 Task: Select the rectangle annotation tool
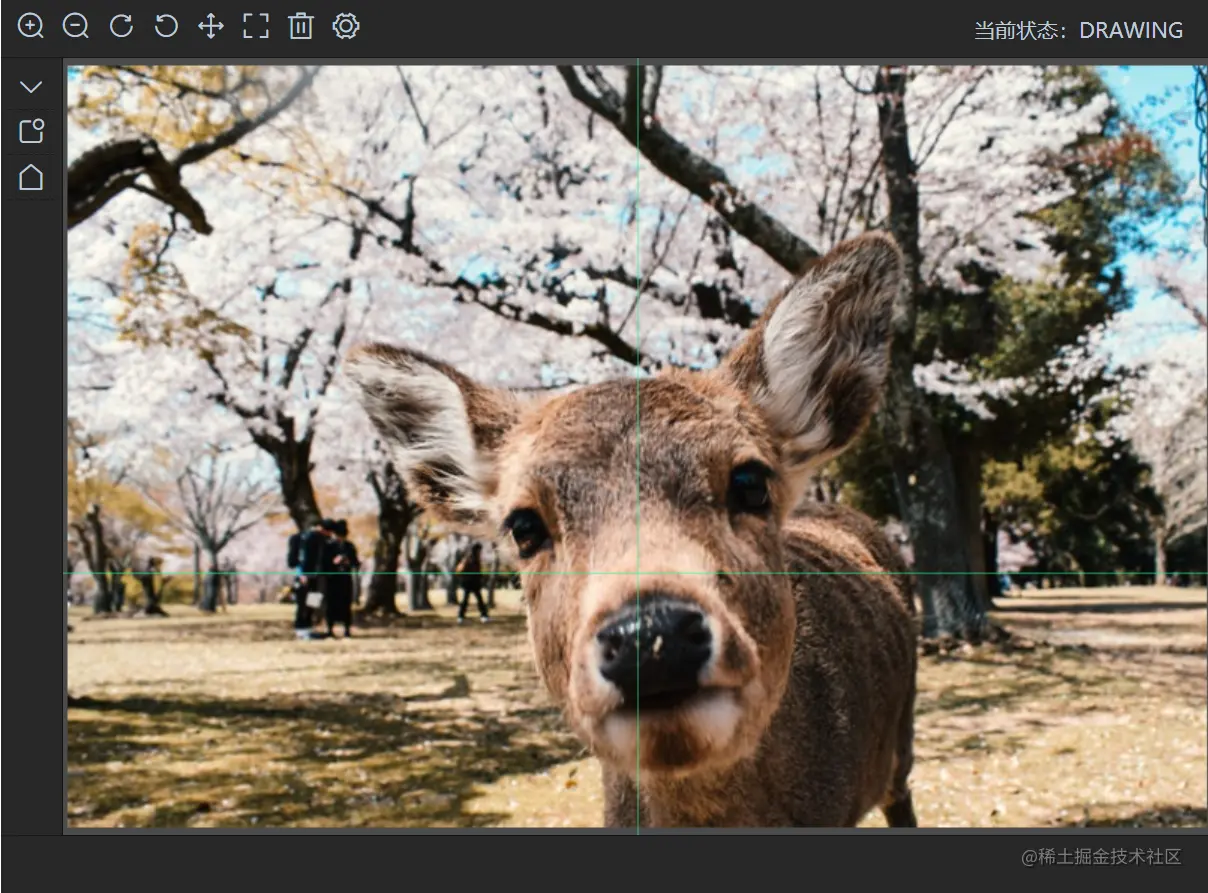[31, 131]
